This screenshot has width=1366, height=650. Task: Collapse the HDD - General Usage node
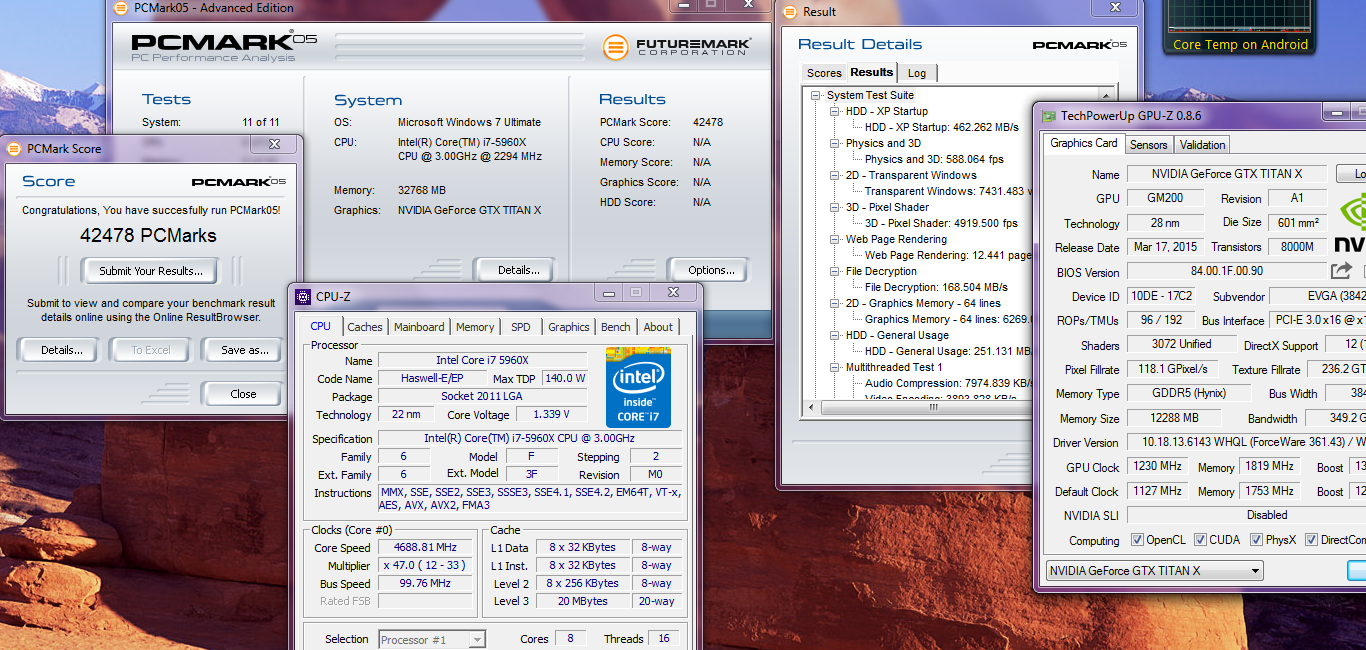click(835, 335)
